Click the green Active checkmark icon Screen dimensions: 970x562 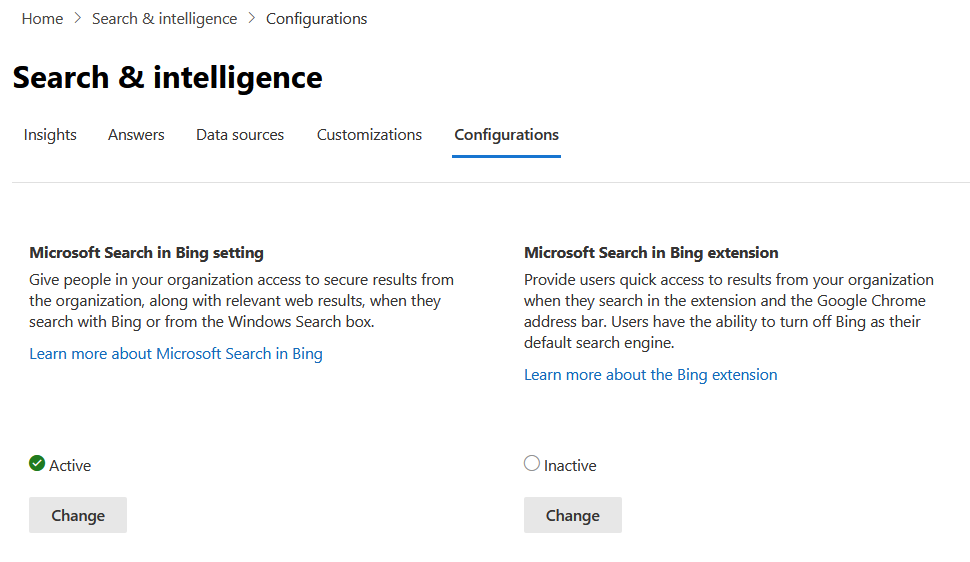point(37,463)
